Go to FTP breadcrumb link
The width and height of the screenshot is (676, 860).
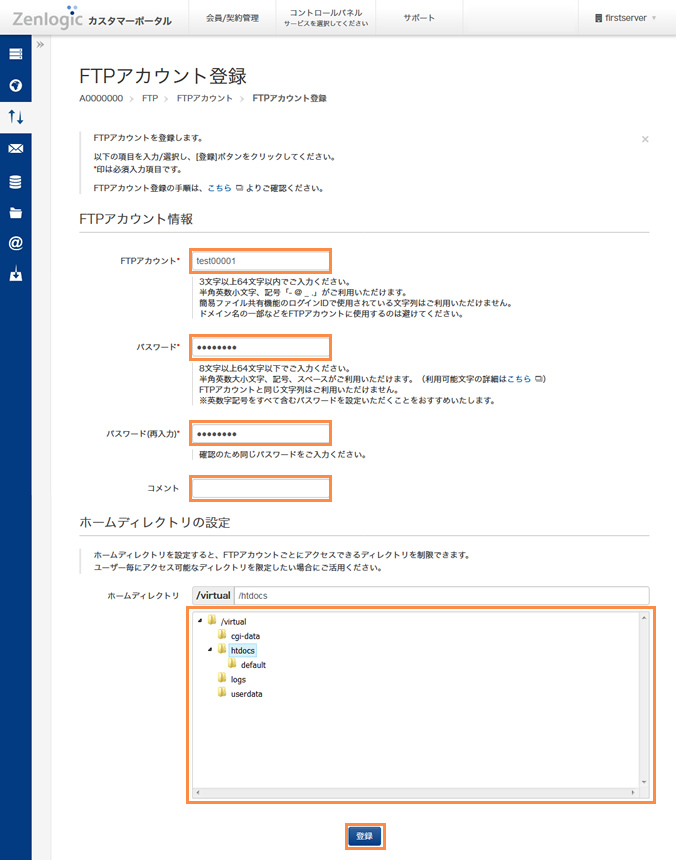coord(150,98)
